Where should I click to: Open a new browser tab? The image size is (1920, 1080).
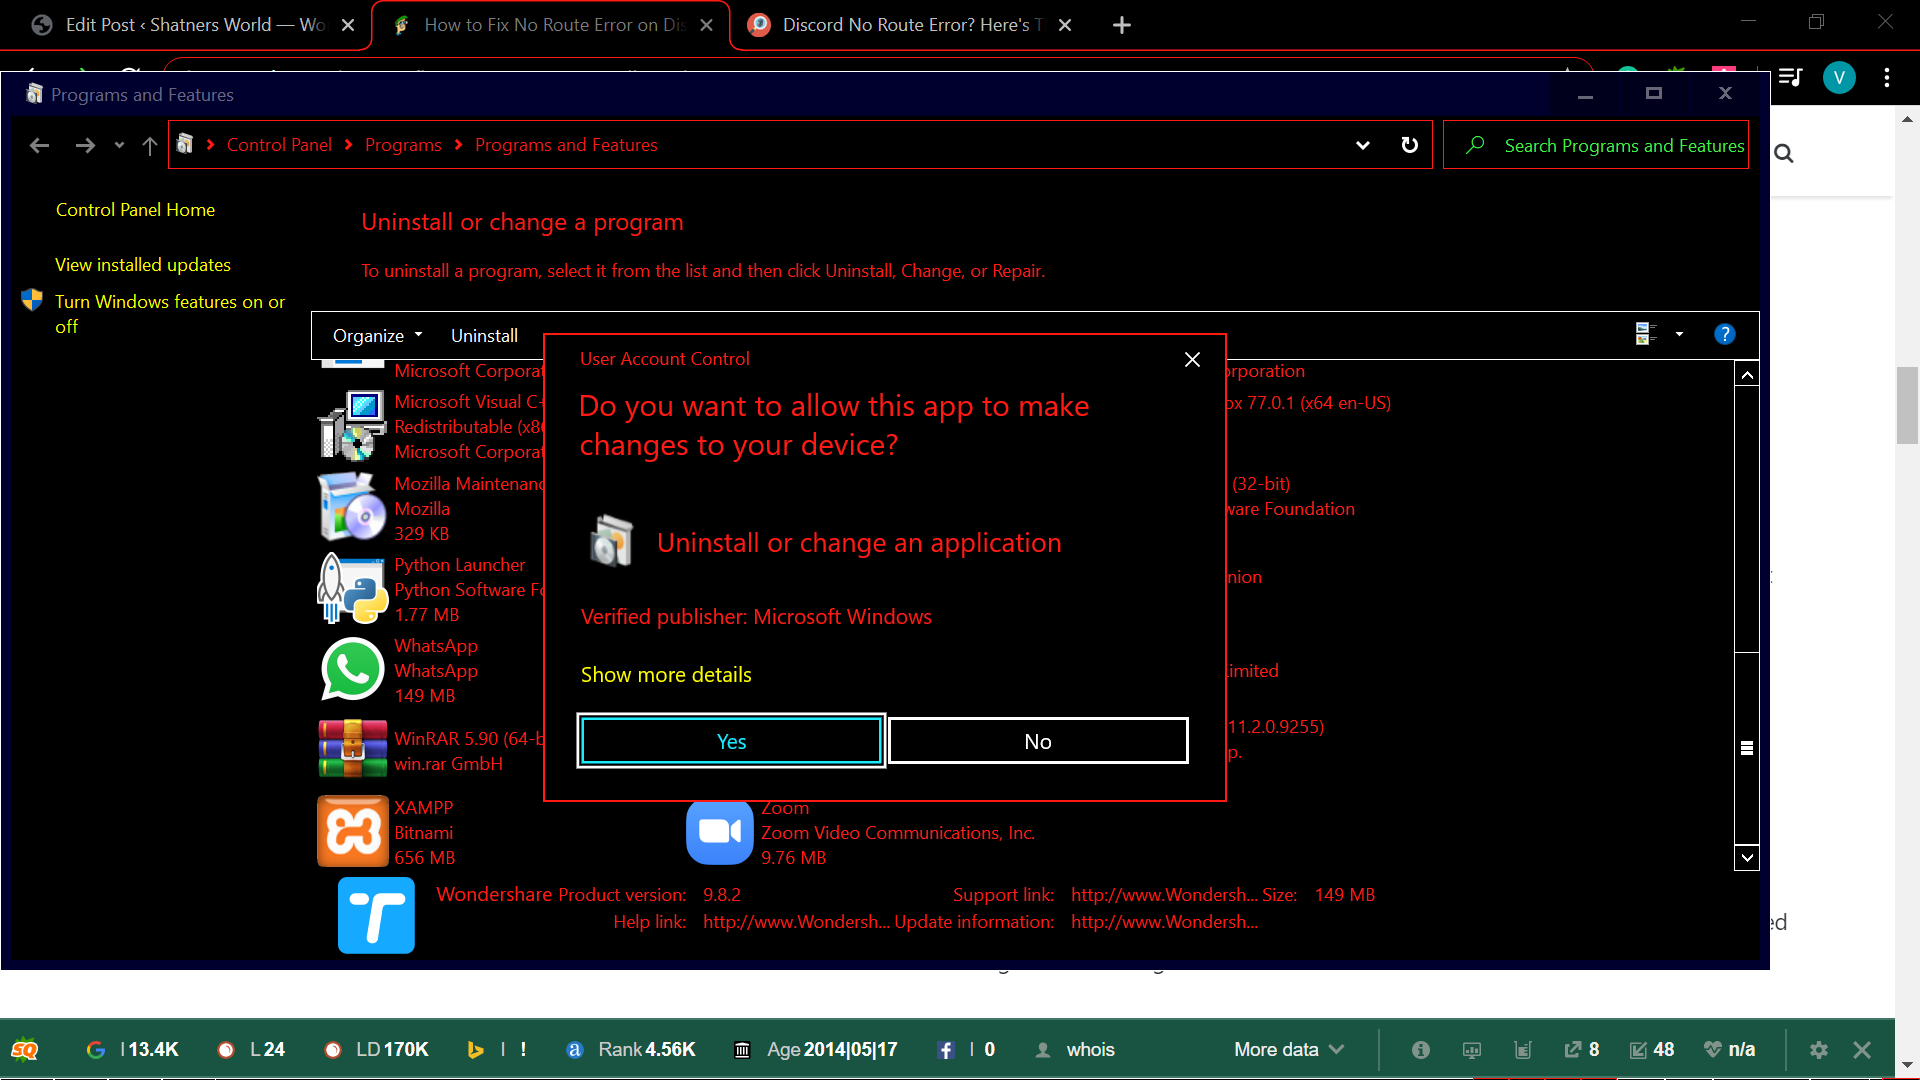(x=1122, y=25)
